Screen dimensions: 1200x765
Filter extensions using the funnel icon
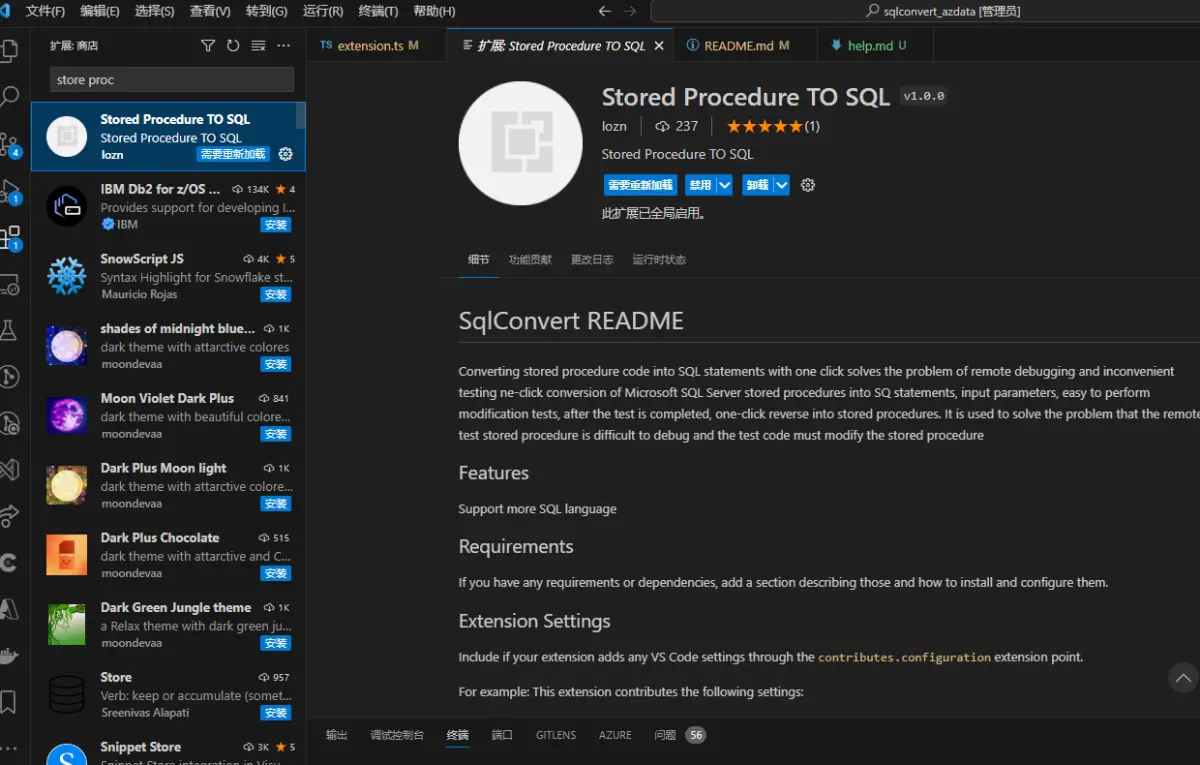(x=208, y=45)
